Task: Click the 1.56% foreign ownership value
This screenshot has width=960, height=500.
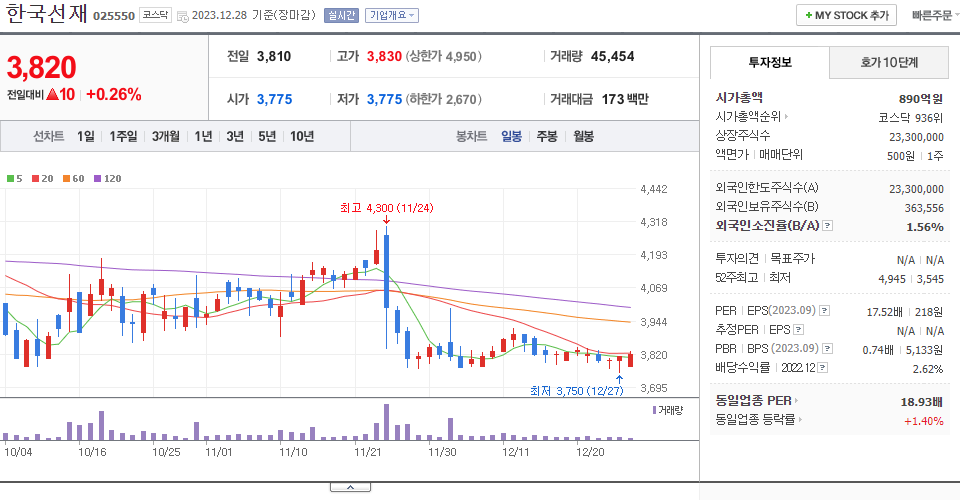Action: point(924,227)
